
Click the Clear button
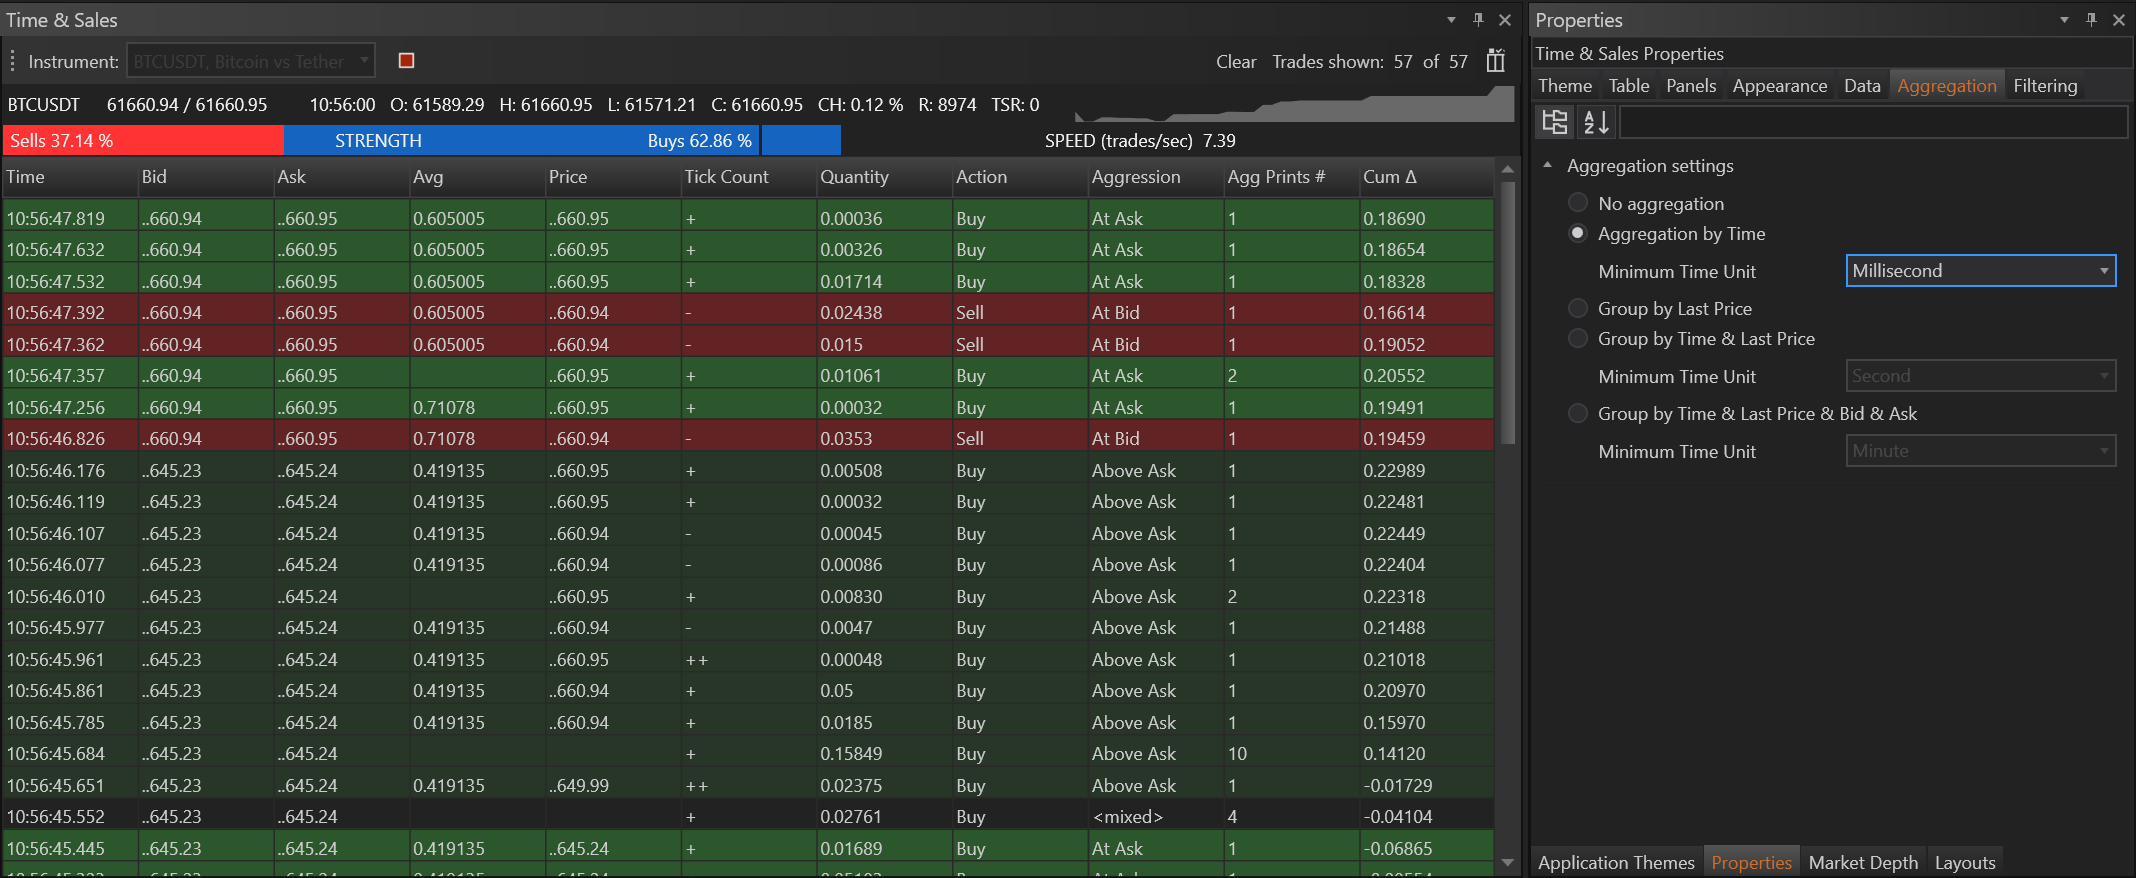click(1235, 62)
